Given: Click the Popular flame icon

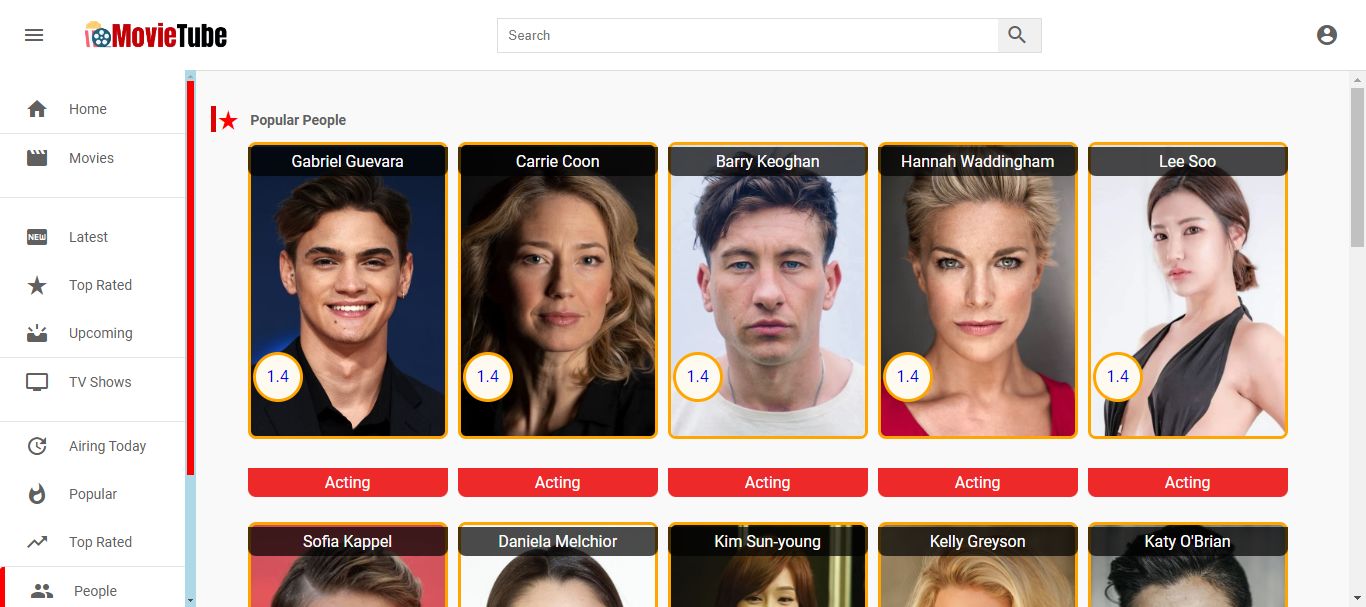Looking at the screenshot, I should 37,494.
